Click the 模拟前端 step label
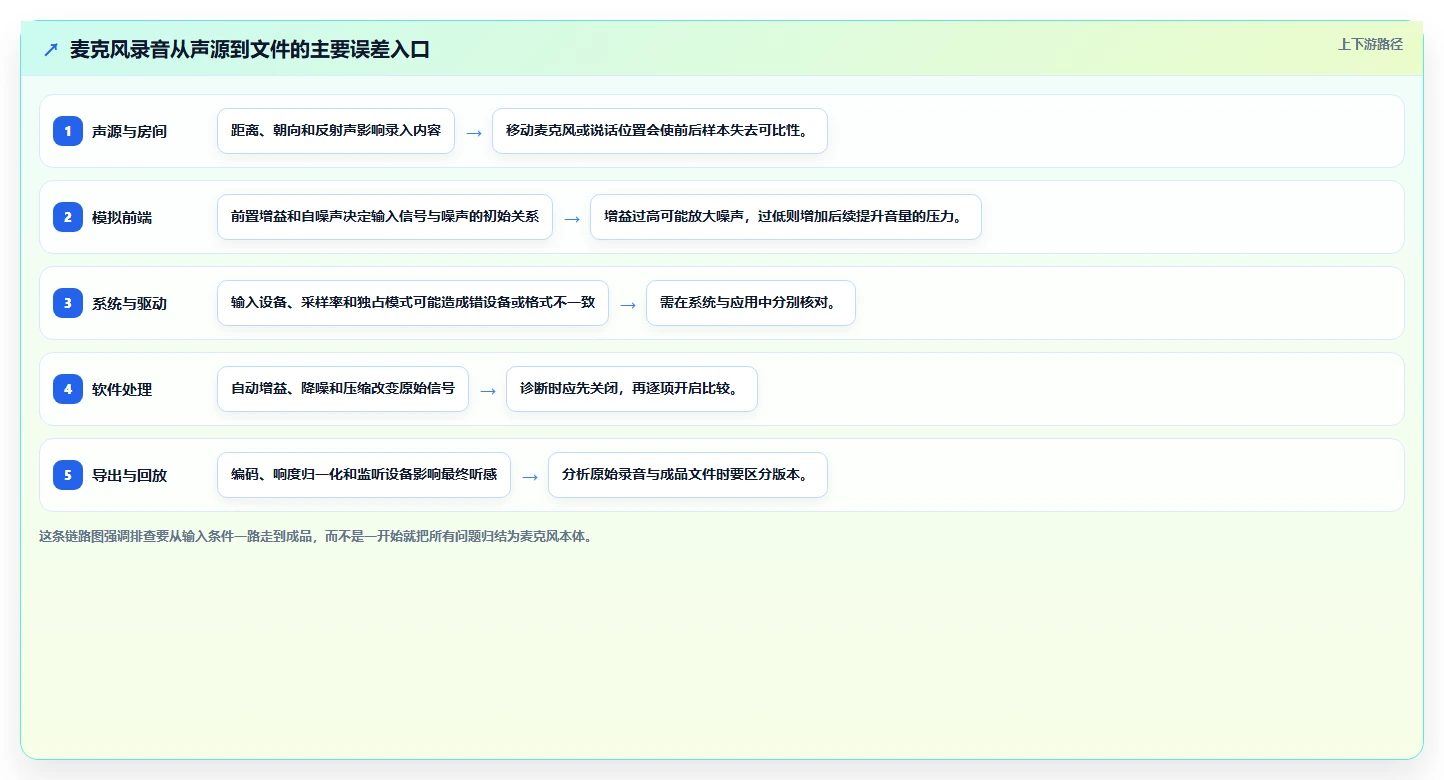Image resolution: width=1444 pixels, height=780 pixels. (x=122, y=218)
